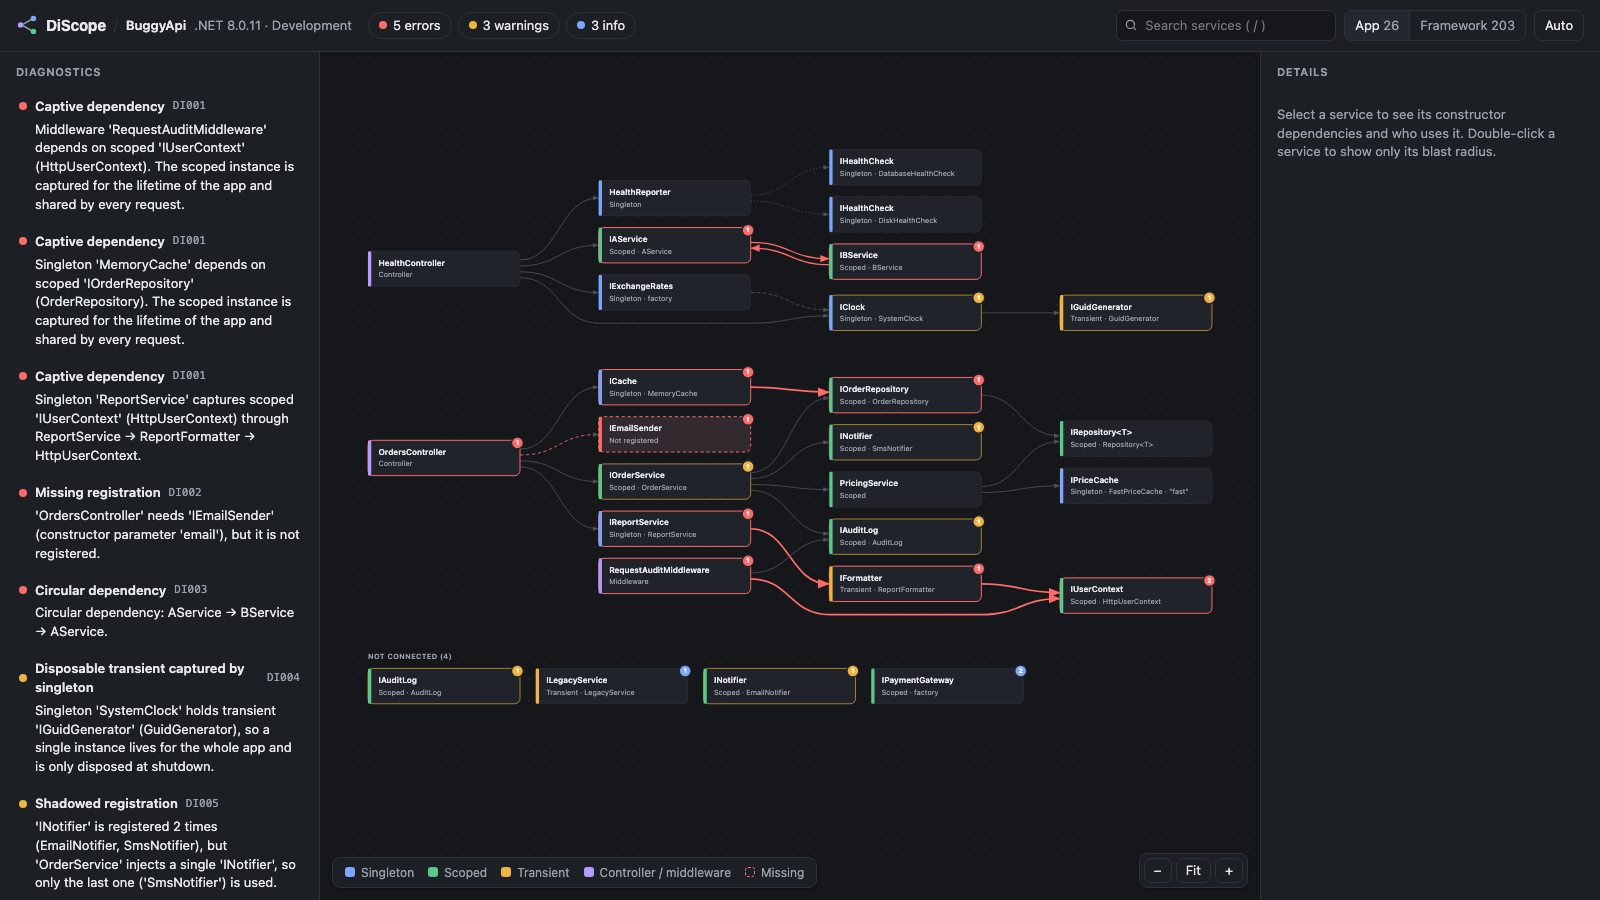Toggle Transient lifetime in legend
1600x900 pixels.
click(x=535, y=873)
